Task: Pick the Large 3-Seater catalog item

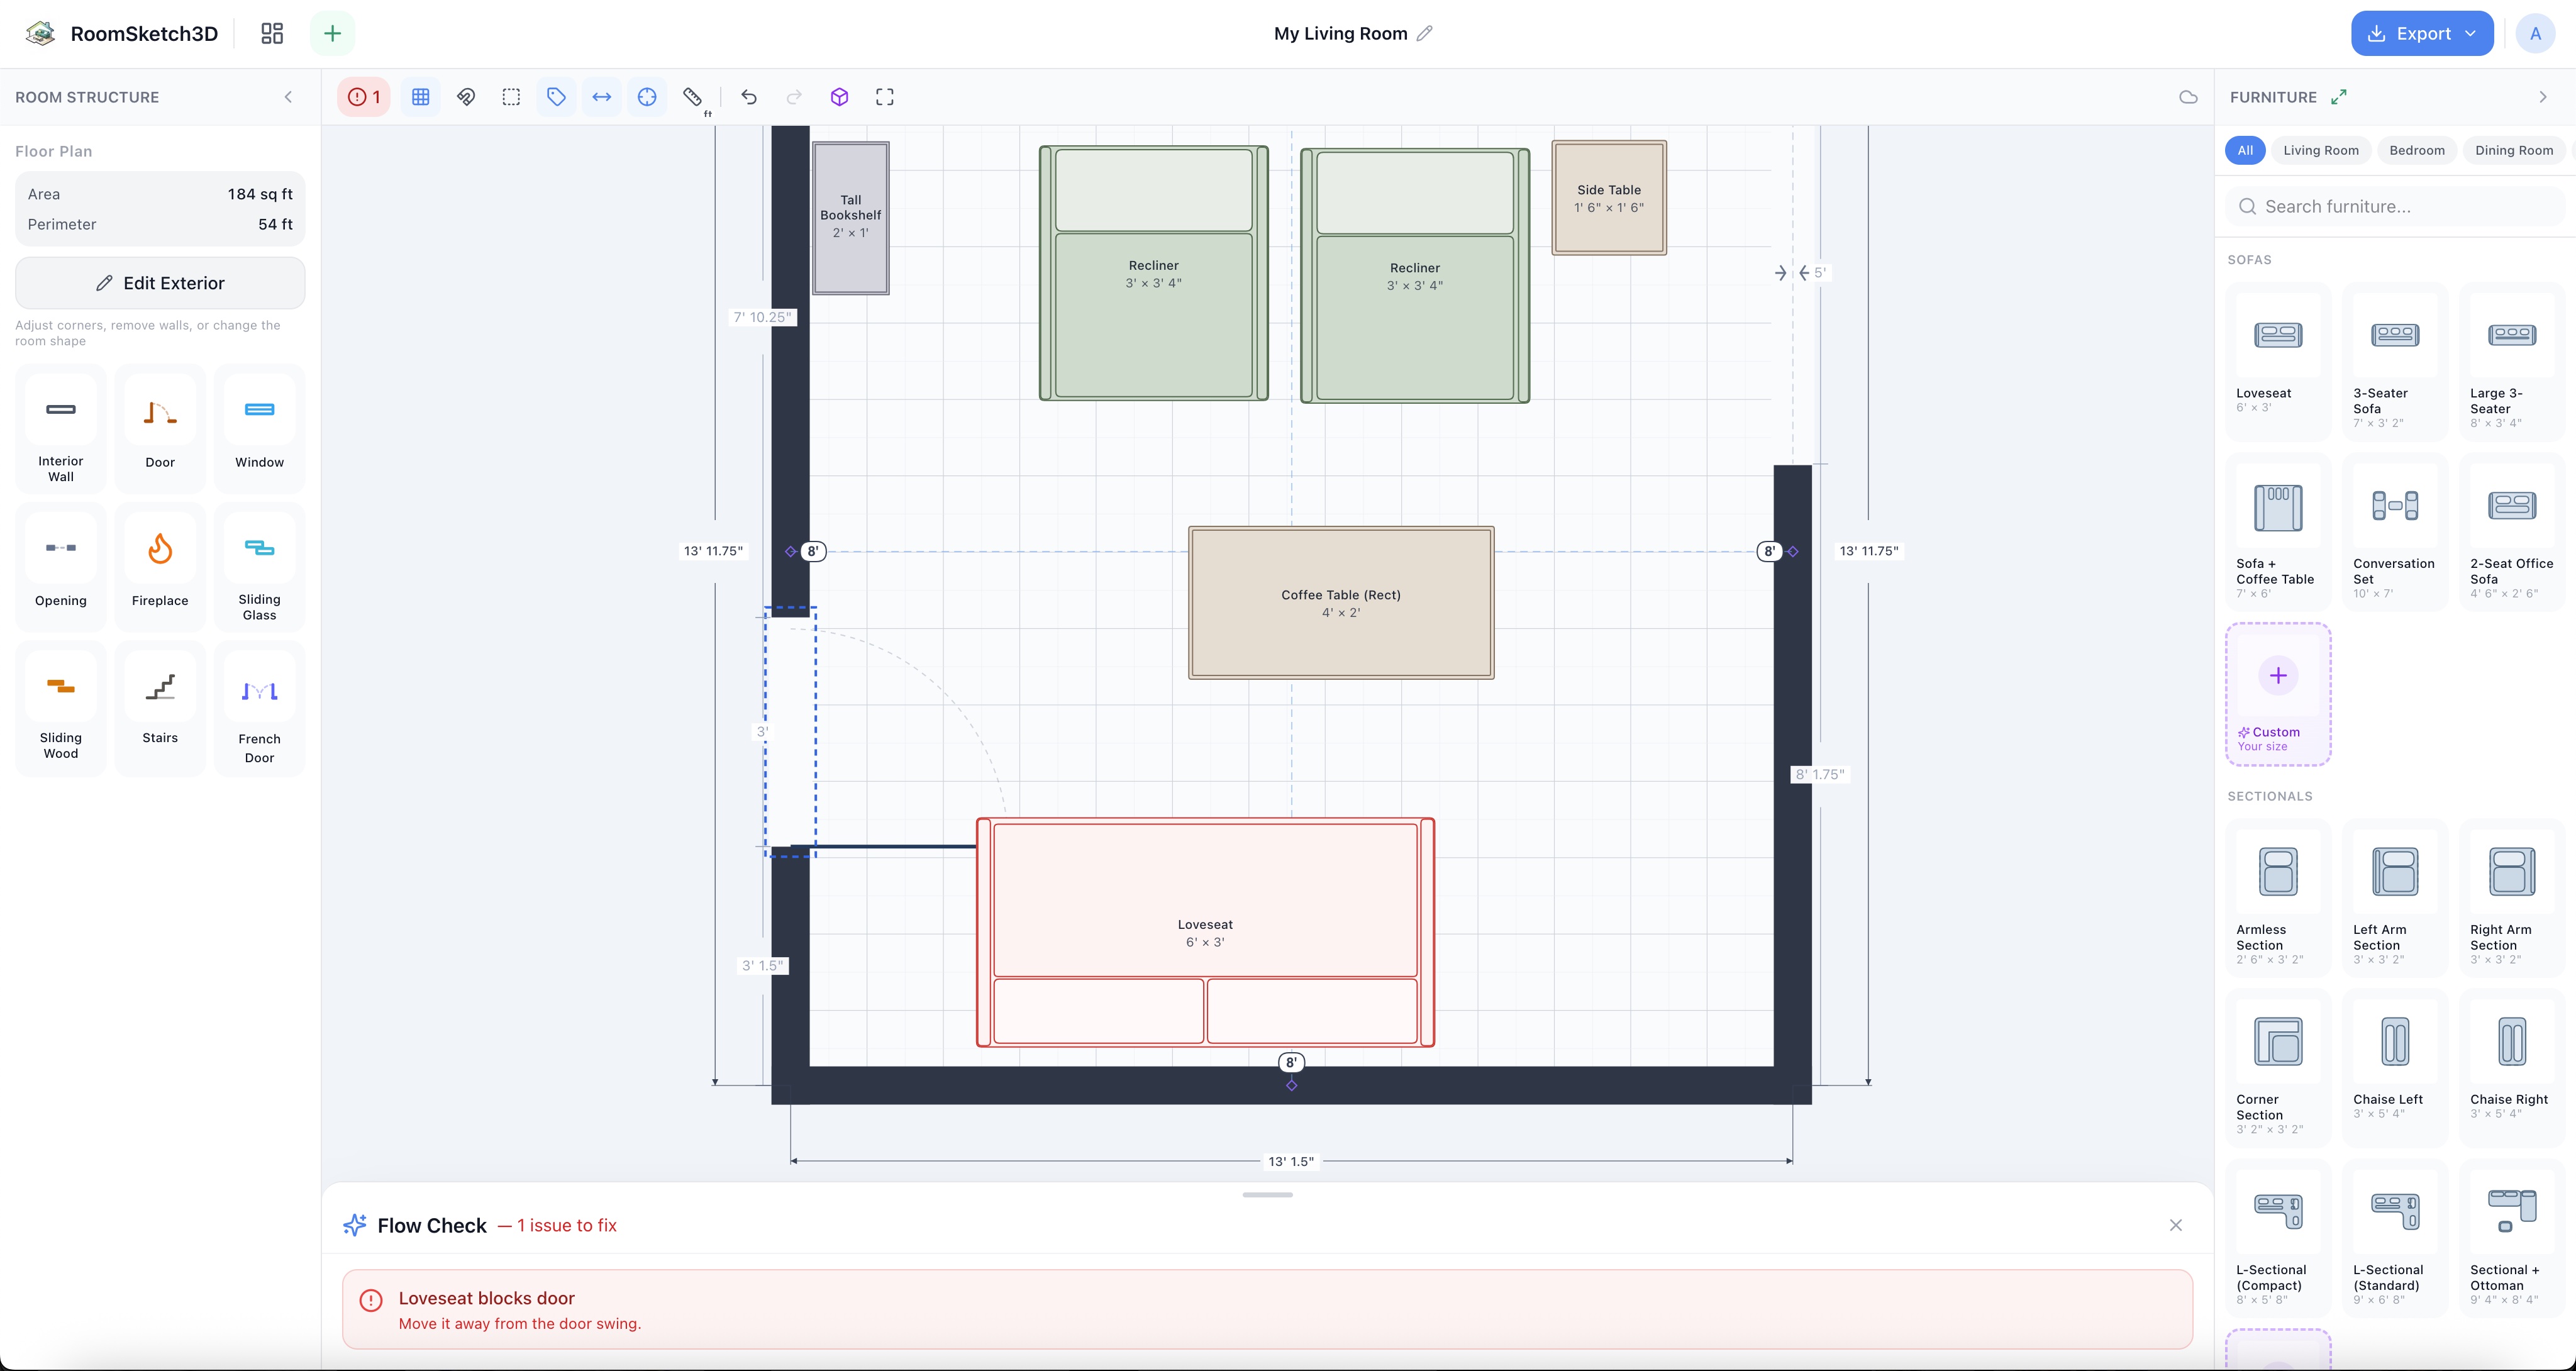Action: (x=2512, y=361)
